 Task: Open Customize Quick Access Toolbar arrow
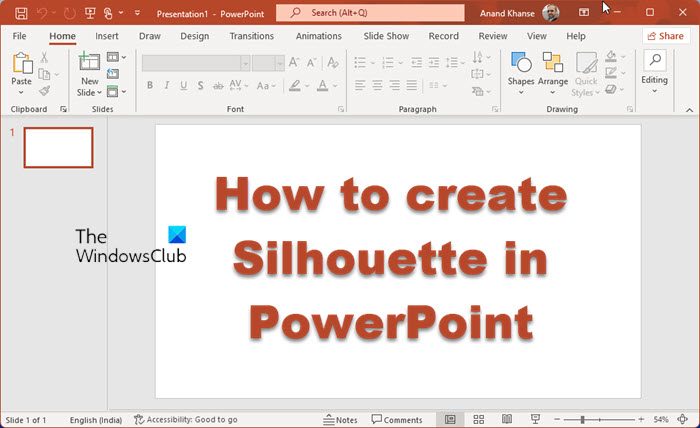click(x=138, y=13)
